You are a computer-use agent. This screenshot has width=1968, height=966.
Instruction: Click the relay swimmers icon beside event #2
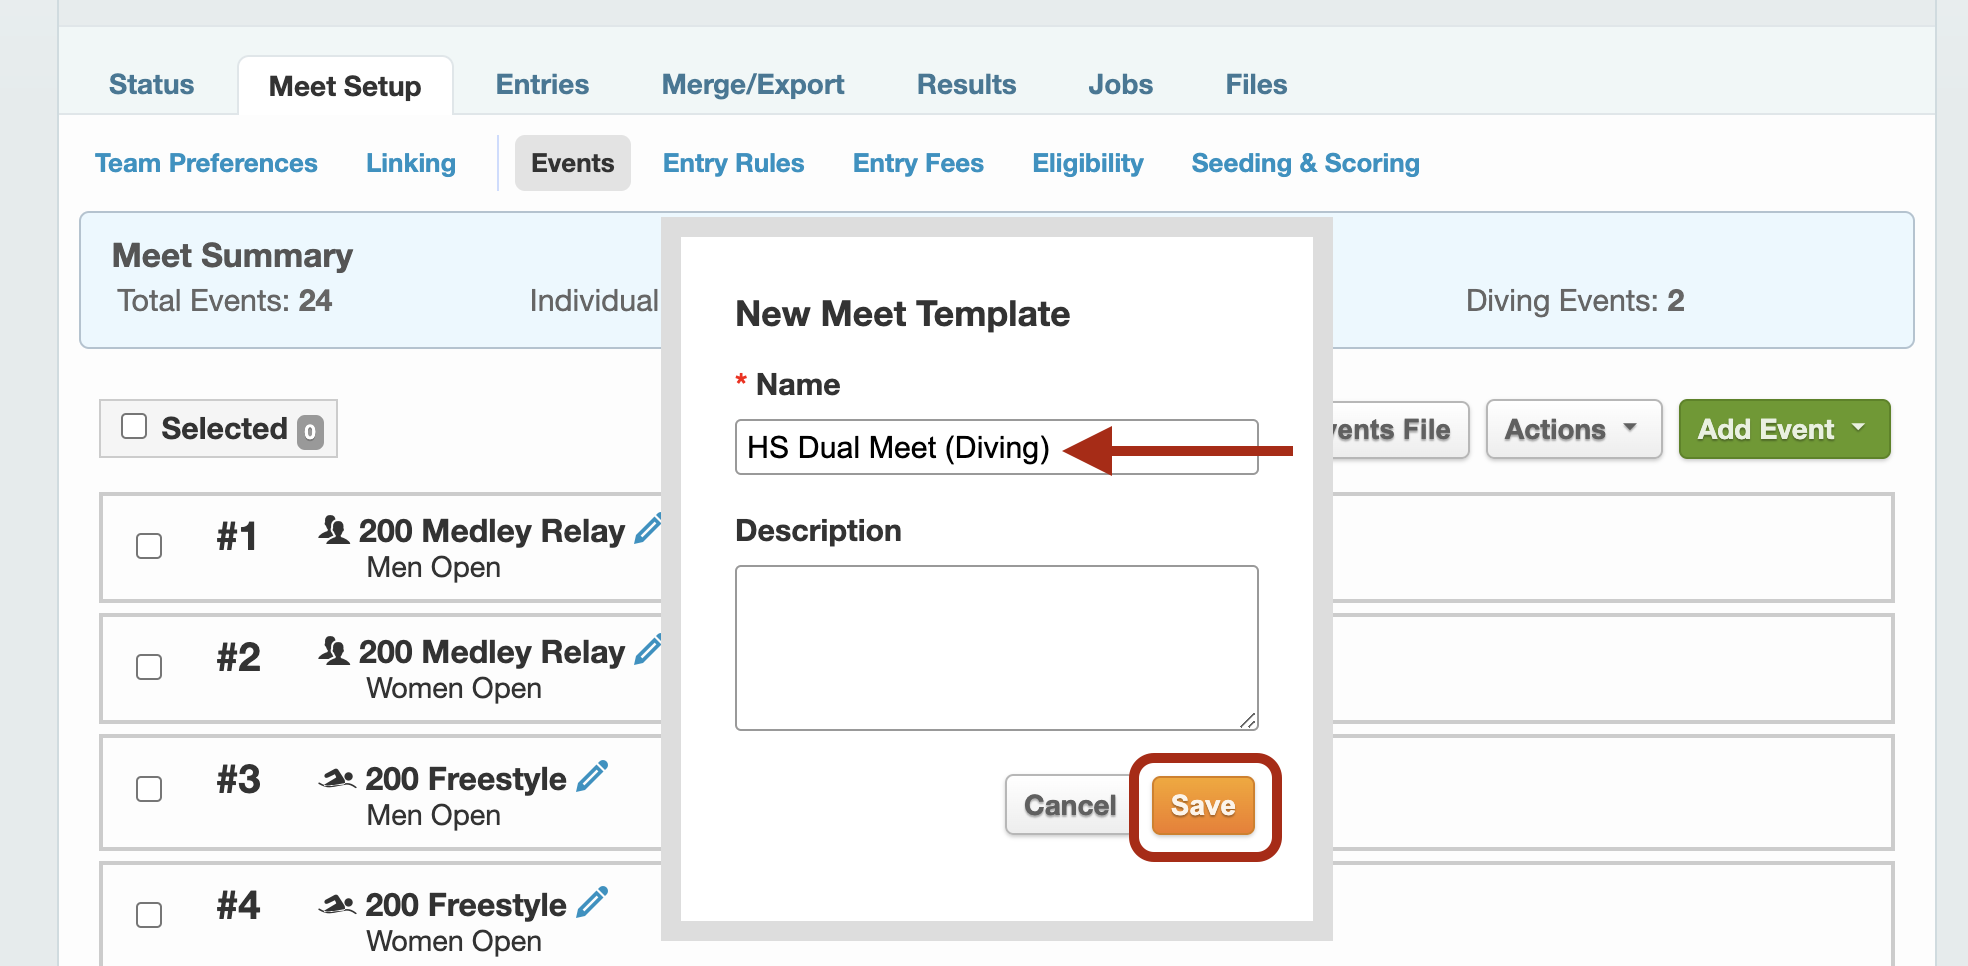[x=336, y=650]
